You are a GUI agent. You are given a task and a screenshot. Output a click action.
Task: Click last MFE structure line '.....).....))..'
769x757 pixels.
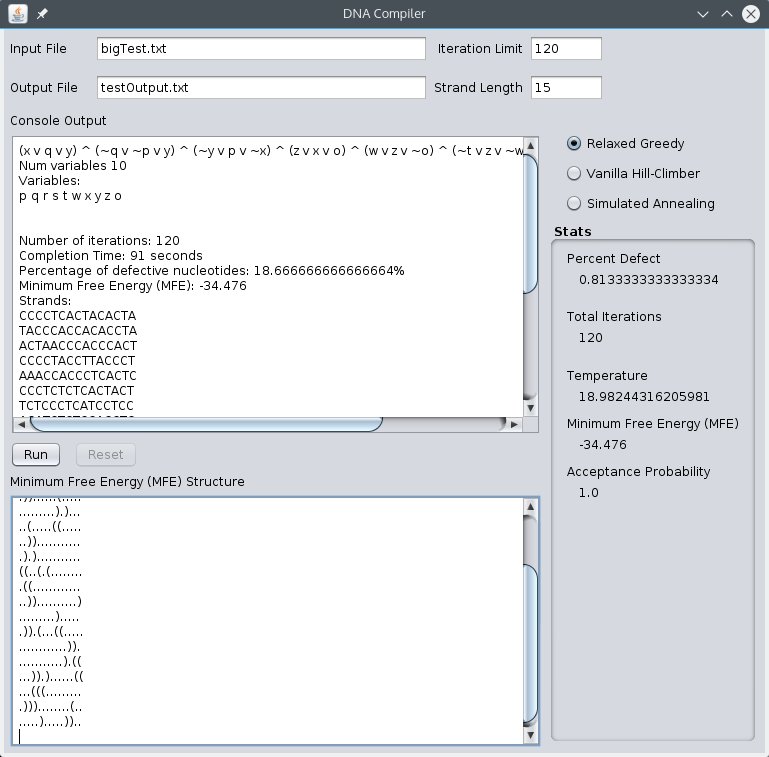point(50,722)
